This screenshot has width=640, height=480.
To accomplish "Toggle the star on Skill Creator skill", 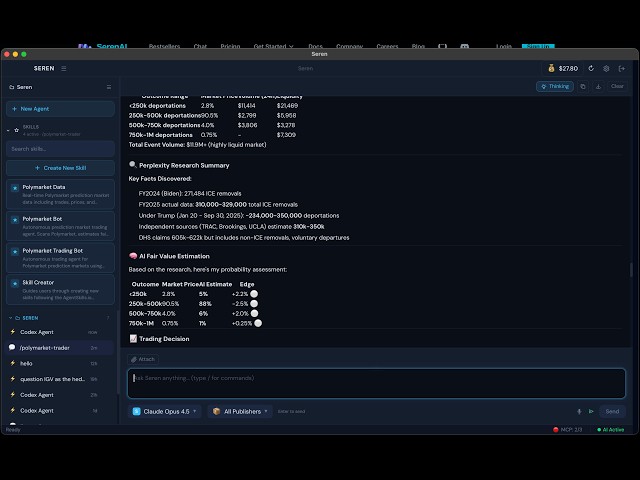I will [x=15, y=283].
